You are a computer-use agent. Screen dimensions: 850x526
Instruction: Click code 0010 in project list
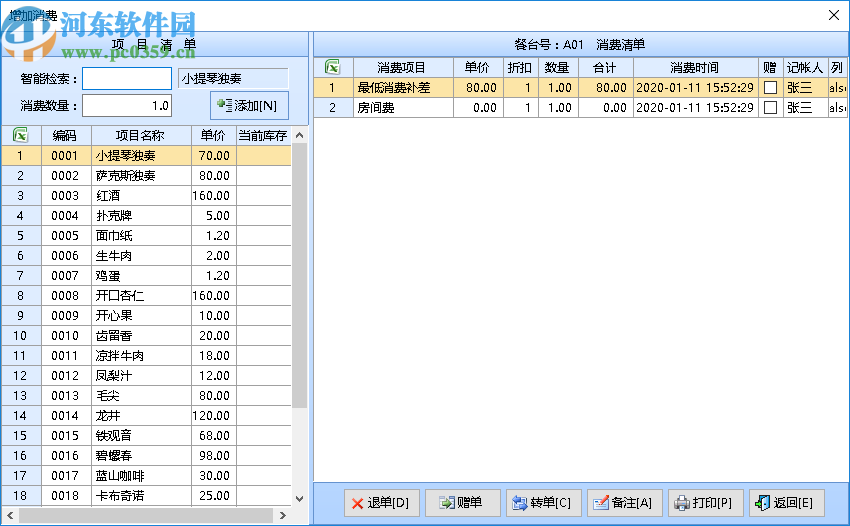65,336
